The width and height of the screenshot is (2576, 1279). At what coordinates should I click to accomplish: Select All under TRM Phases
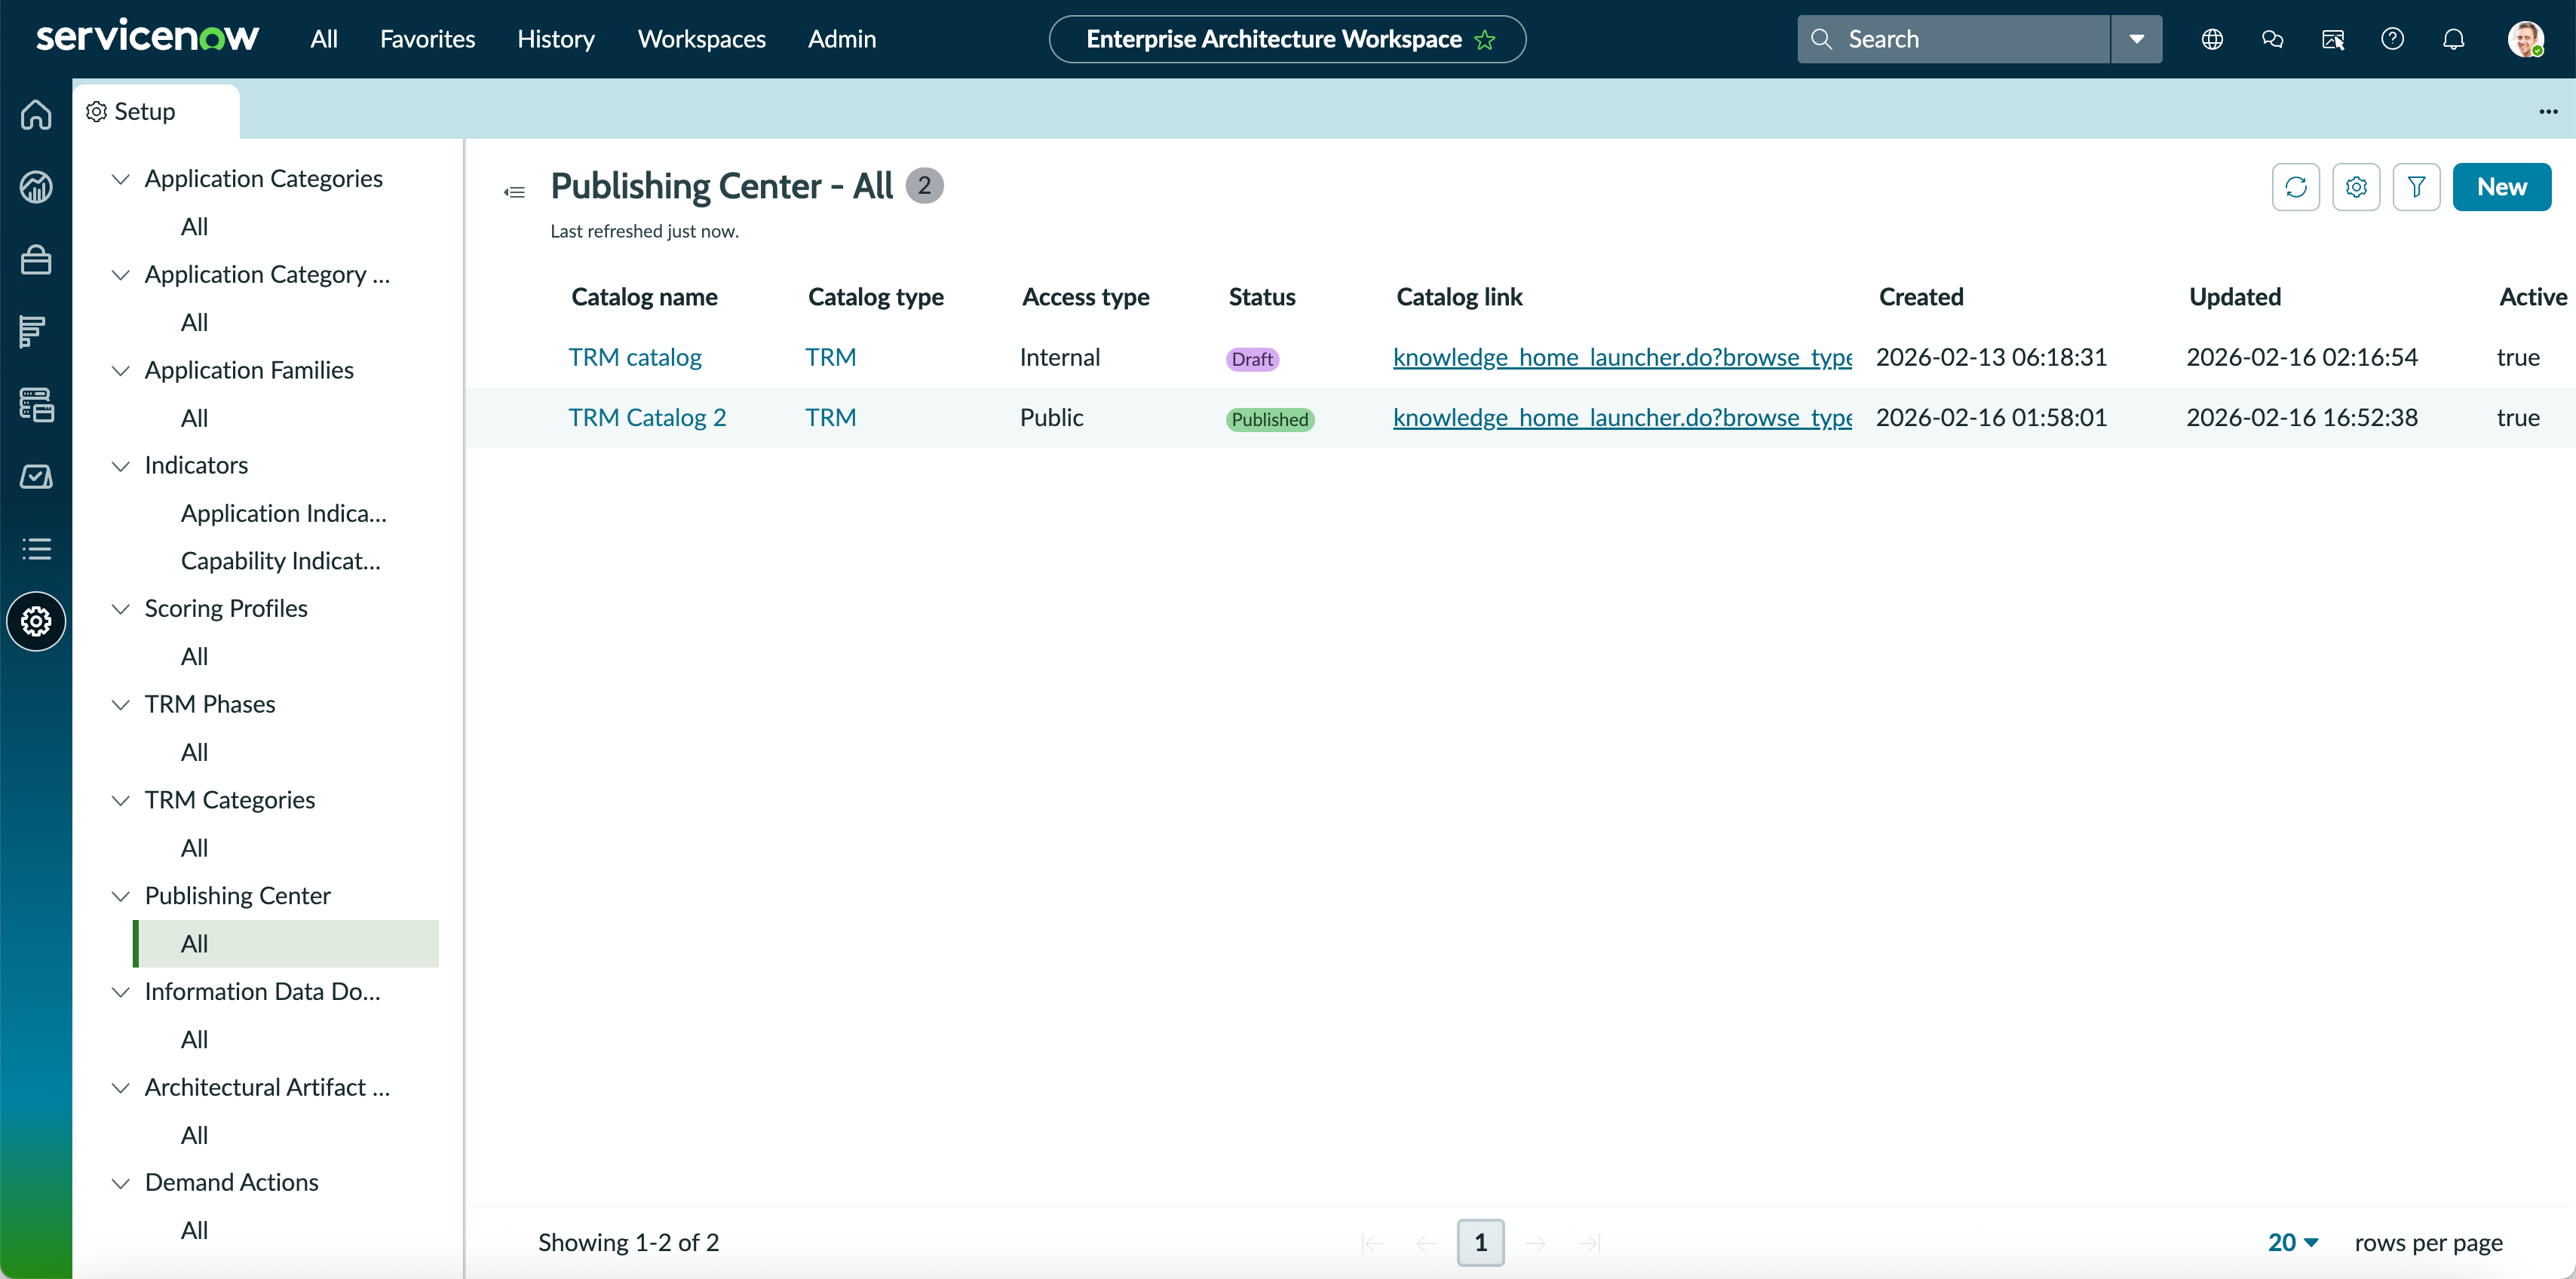tap(194, 752)
